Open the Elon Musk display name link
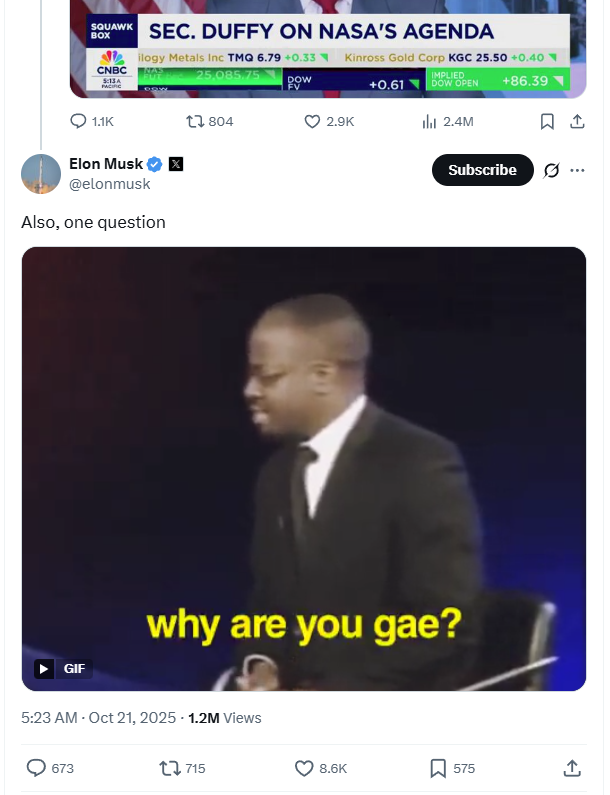This screenshot has width=610, height=795. click(x=106, y=164)
